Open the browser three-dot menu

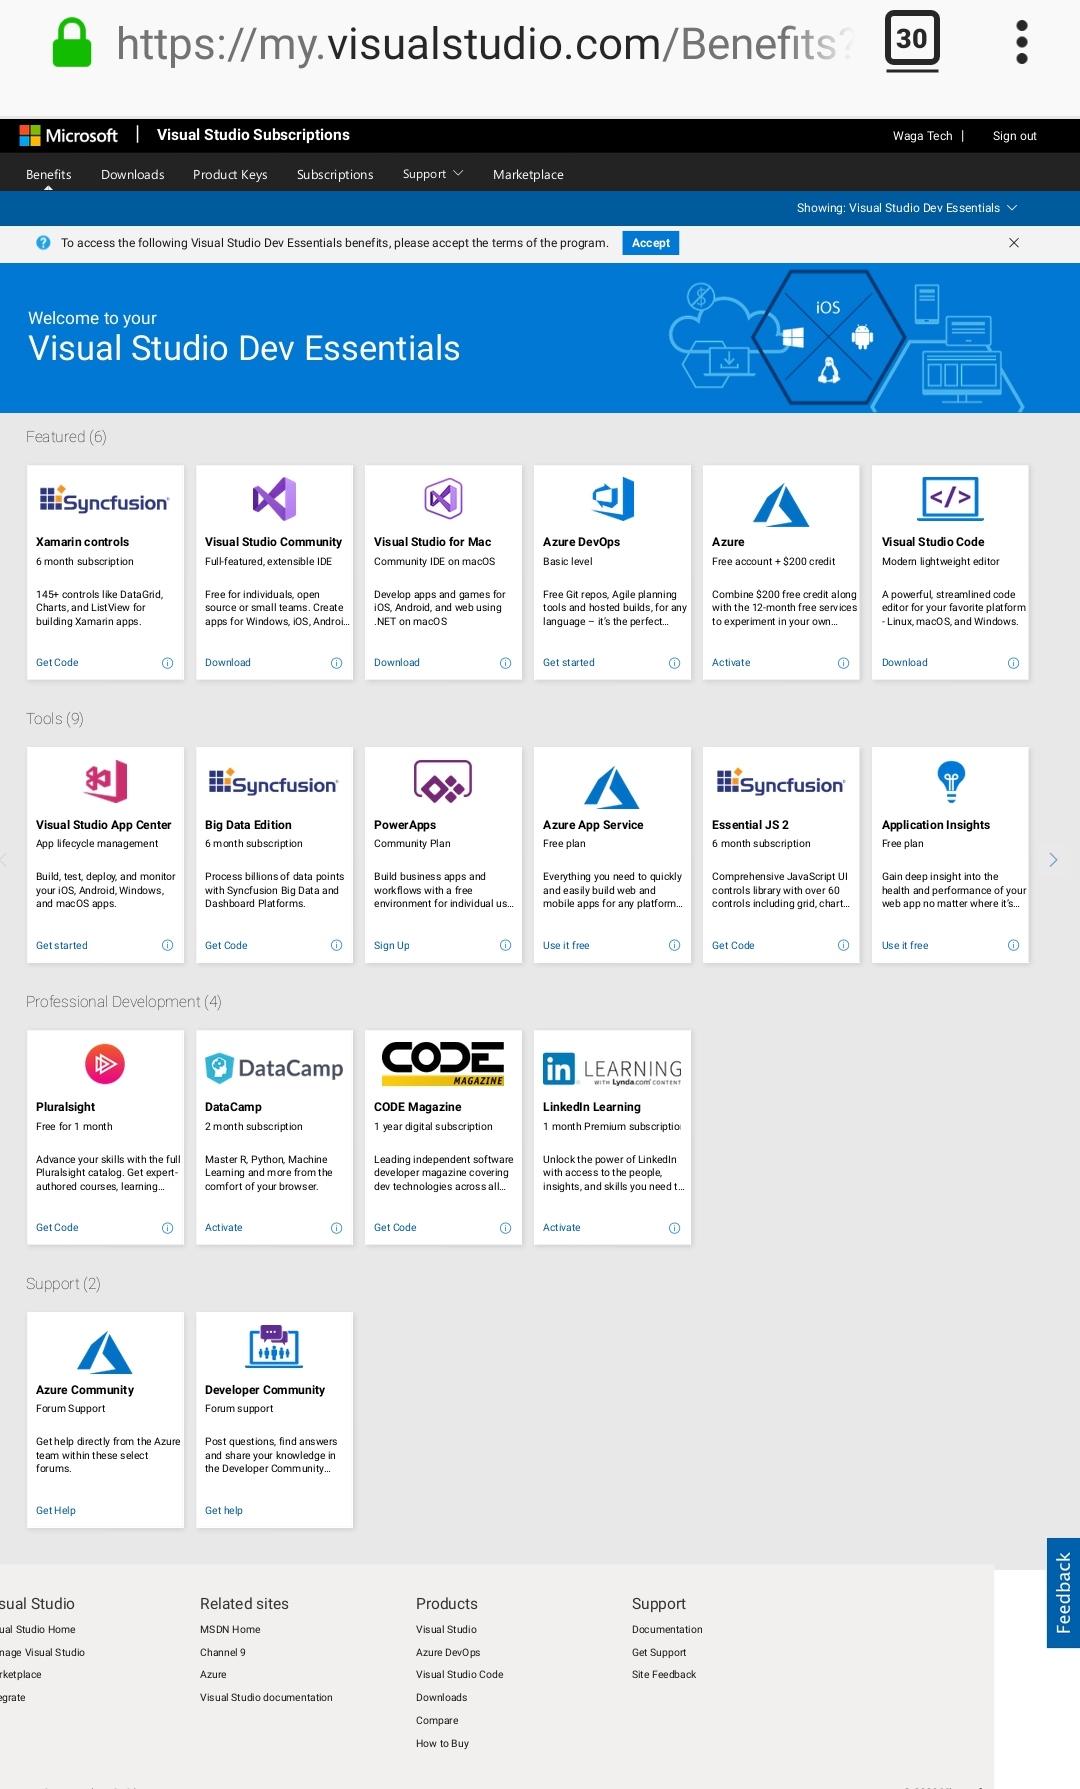(x=1021, y=42)
